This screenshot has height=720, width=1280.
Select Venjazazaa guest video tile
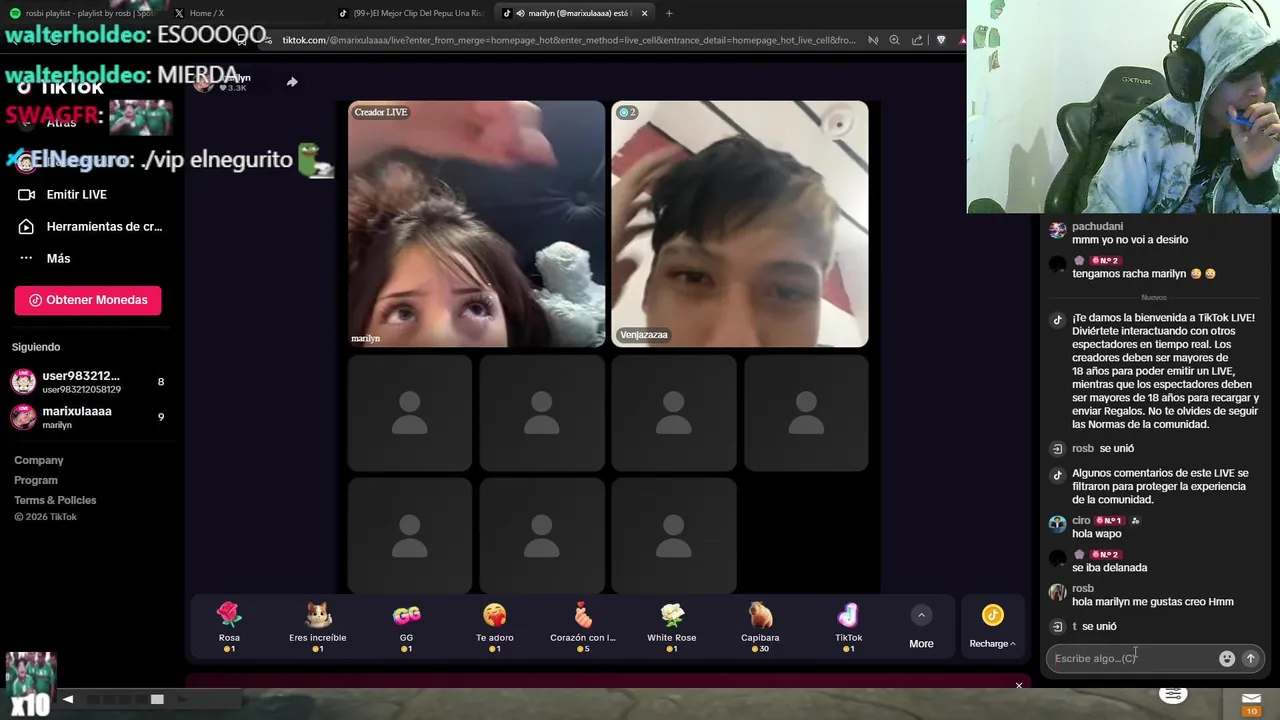tap(740, 224)
